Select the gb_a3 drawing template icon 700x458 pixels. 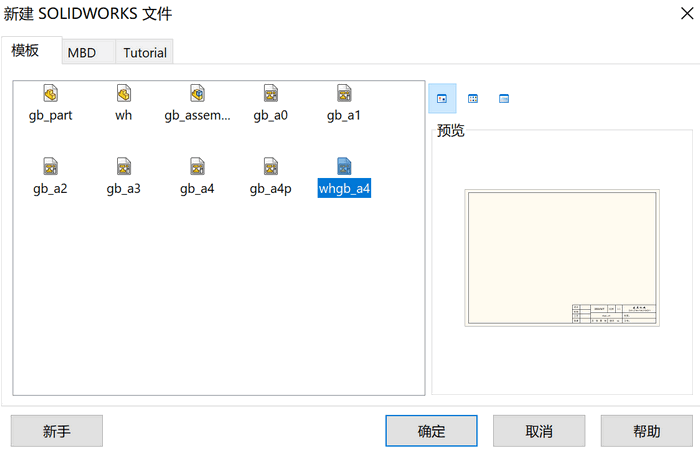click(124, 167)
